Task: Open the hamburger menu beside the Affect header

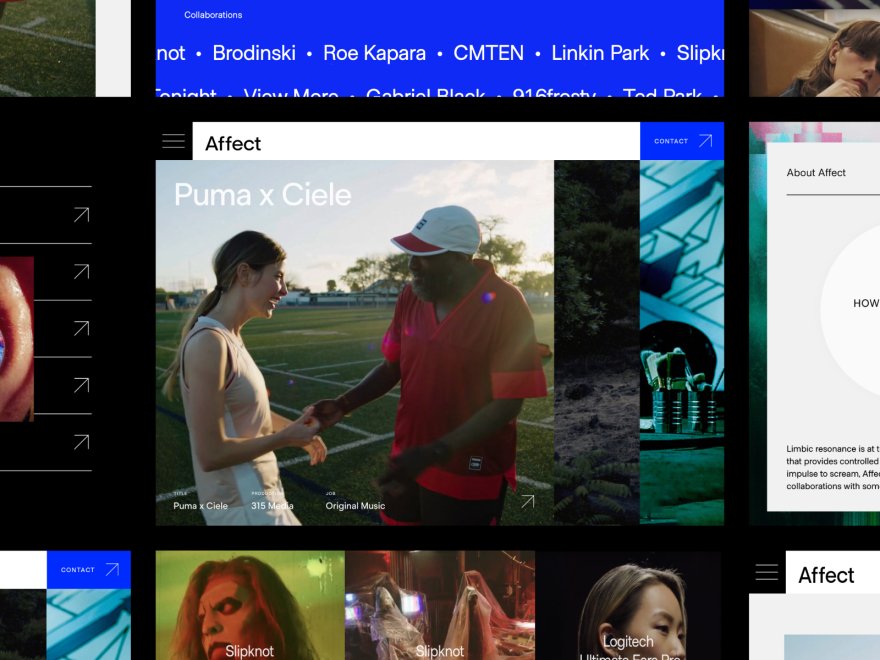Action: [173, 141]
